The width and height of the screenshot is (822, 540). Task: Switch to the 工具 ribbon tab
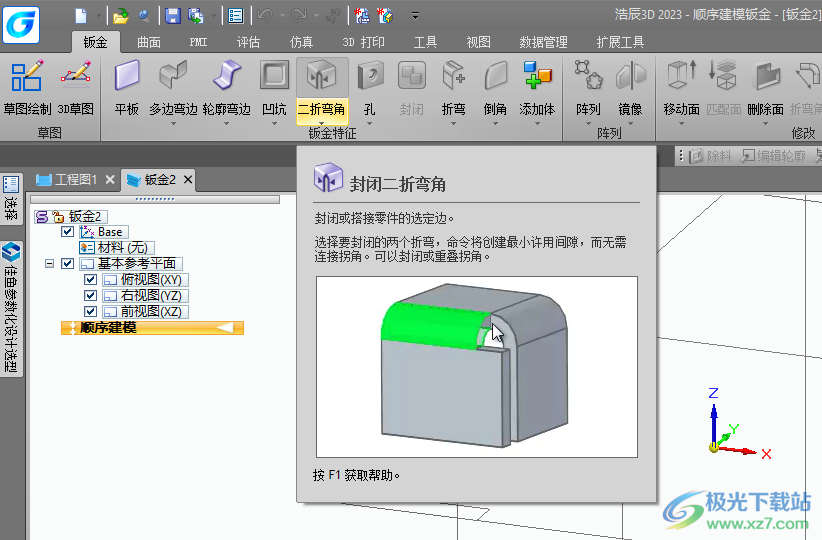click(x=425, y=42)
